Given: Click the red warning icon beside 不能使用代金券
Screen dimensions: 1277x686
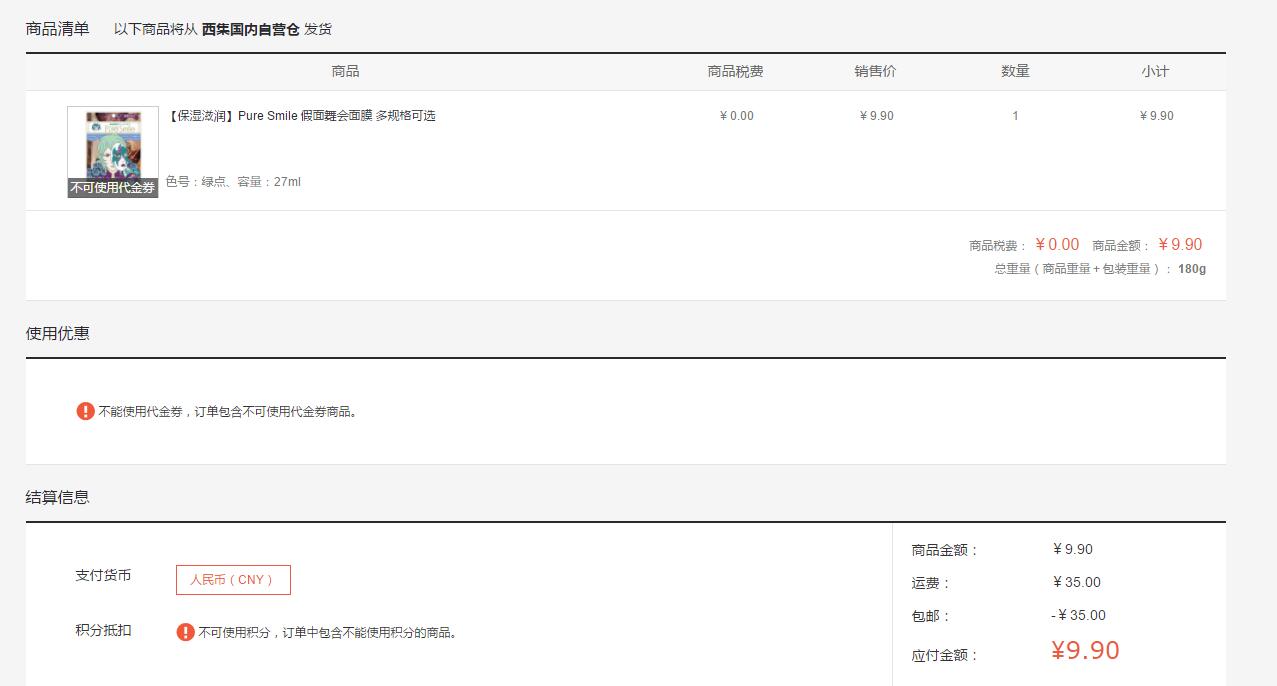Looking at the screenshot, I should point(86,411).
